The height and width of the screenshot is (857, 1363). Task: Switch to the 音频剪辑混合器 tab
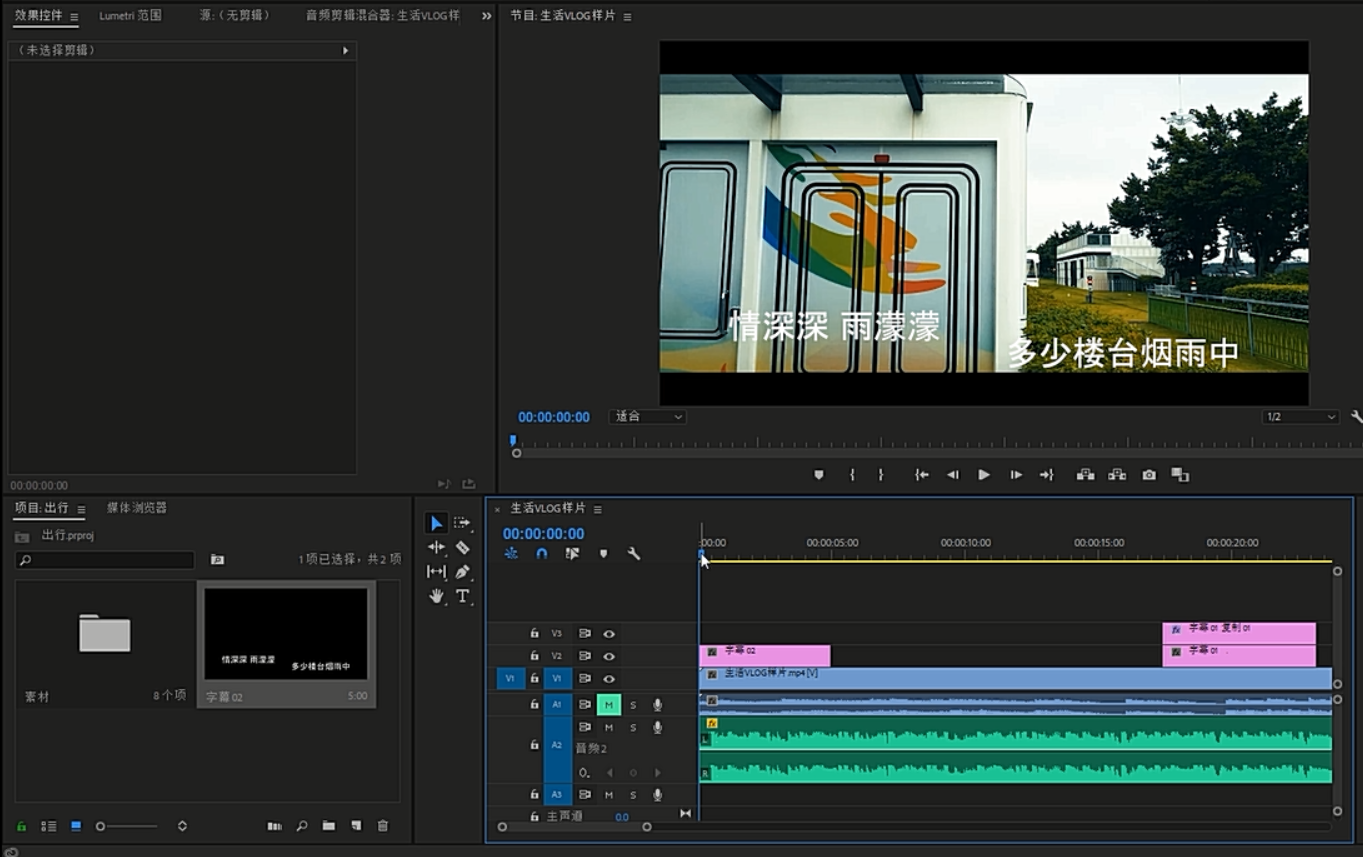click(383, 16)
